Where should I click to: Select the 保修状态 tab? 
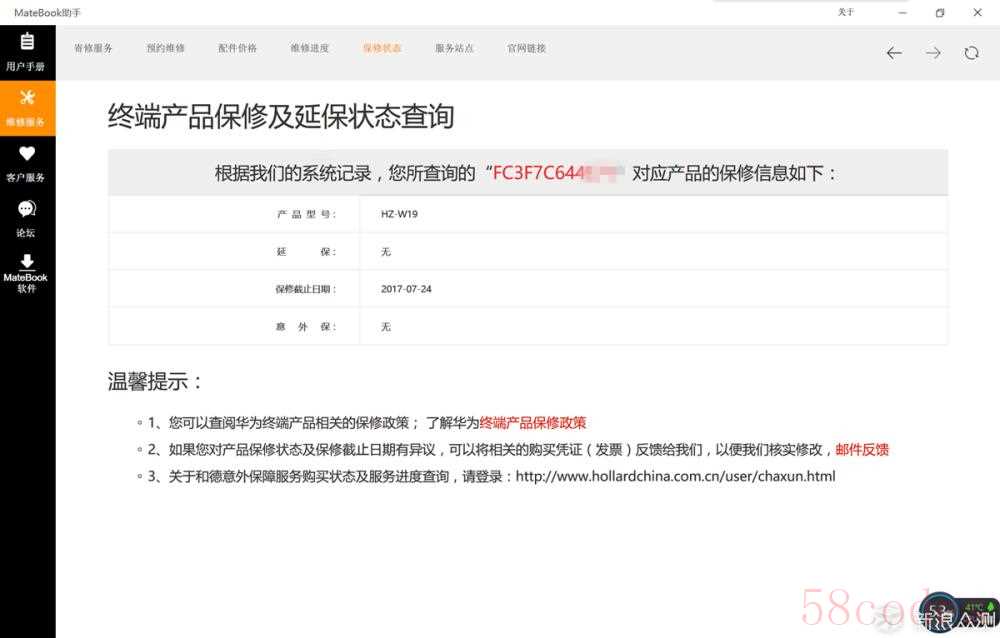[x=382, y=48]
